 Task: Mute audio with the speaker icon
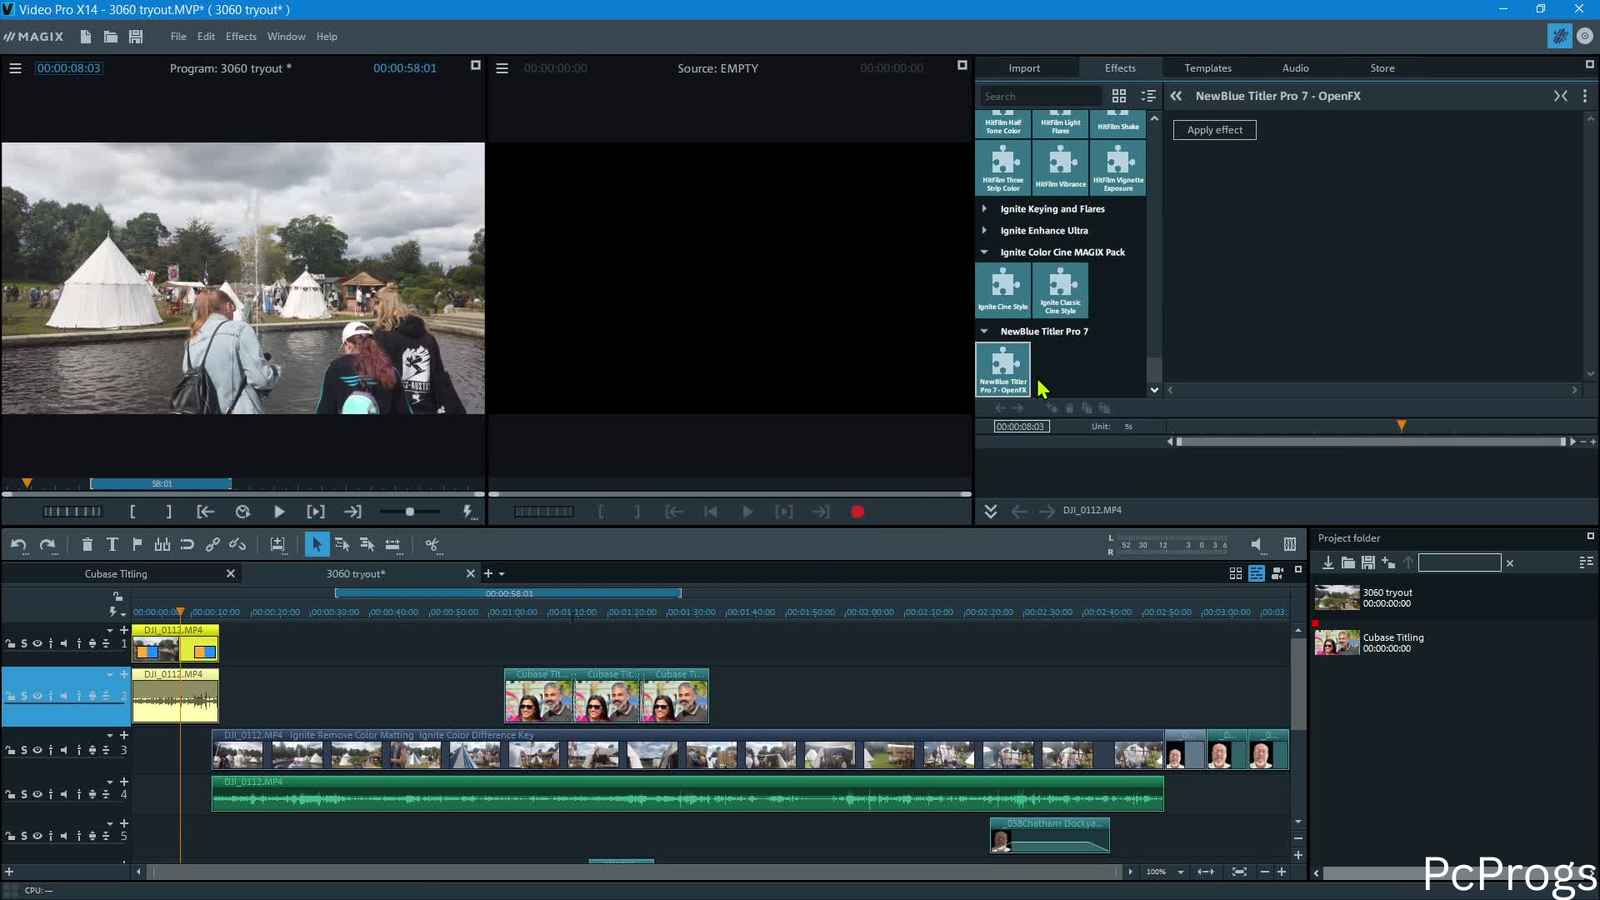click(x=1257, y=544)
